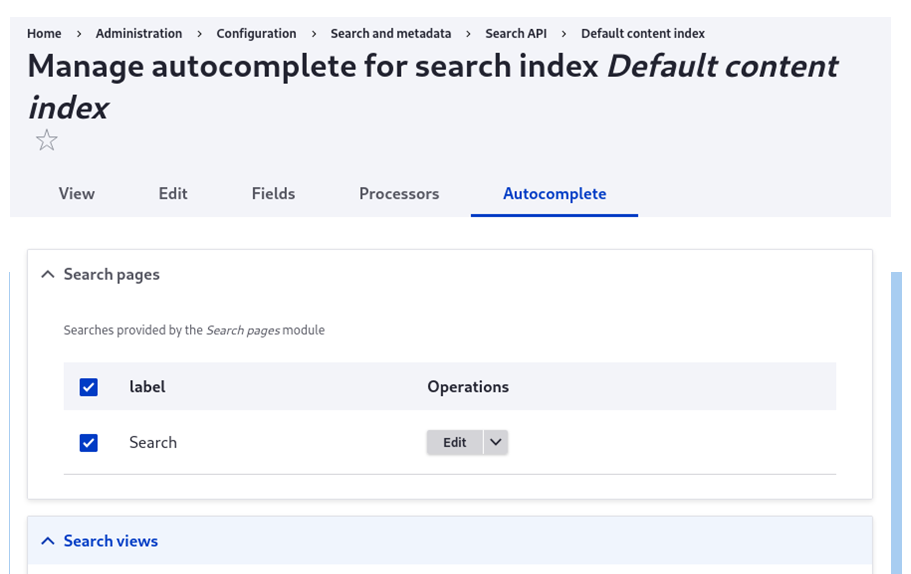Collapse the Search pages section chevron

[x=47, y=274]
